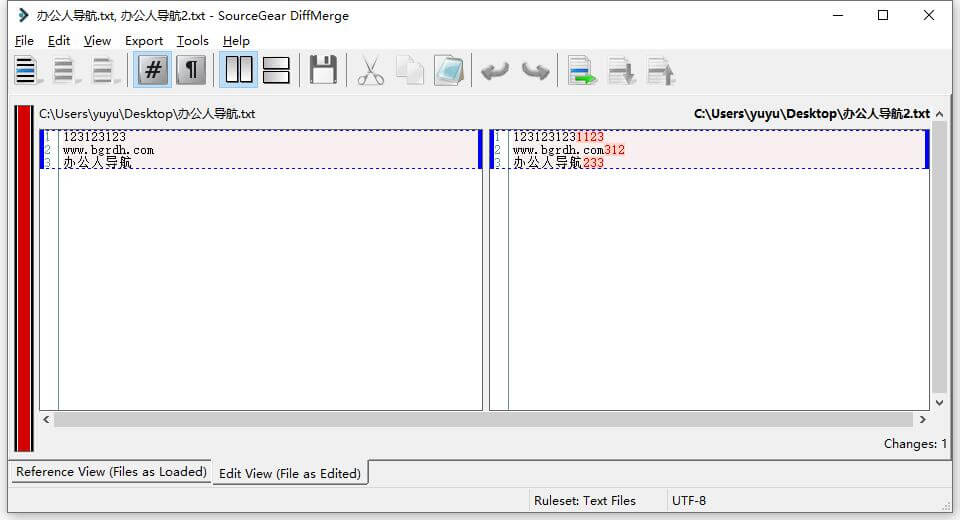
Task: Click the scissors Cut icon
Action: (371, 70)
